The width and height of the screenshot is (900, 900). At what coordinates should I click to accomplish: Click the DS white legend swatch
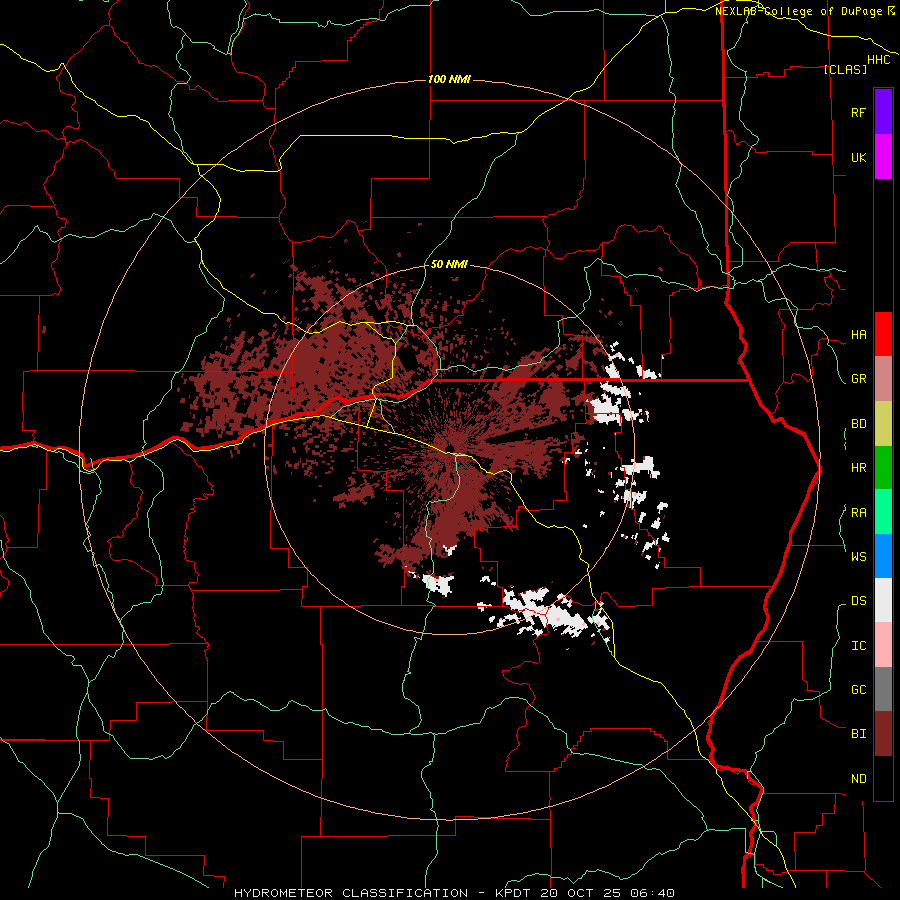click(883, 600)
